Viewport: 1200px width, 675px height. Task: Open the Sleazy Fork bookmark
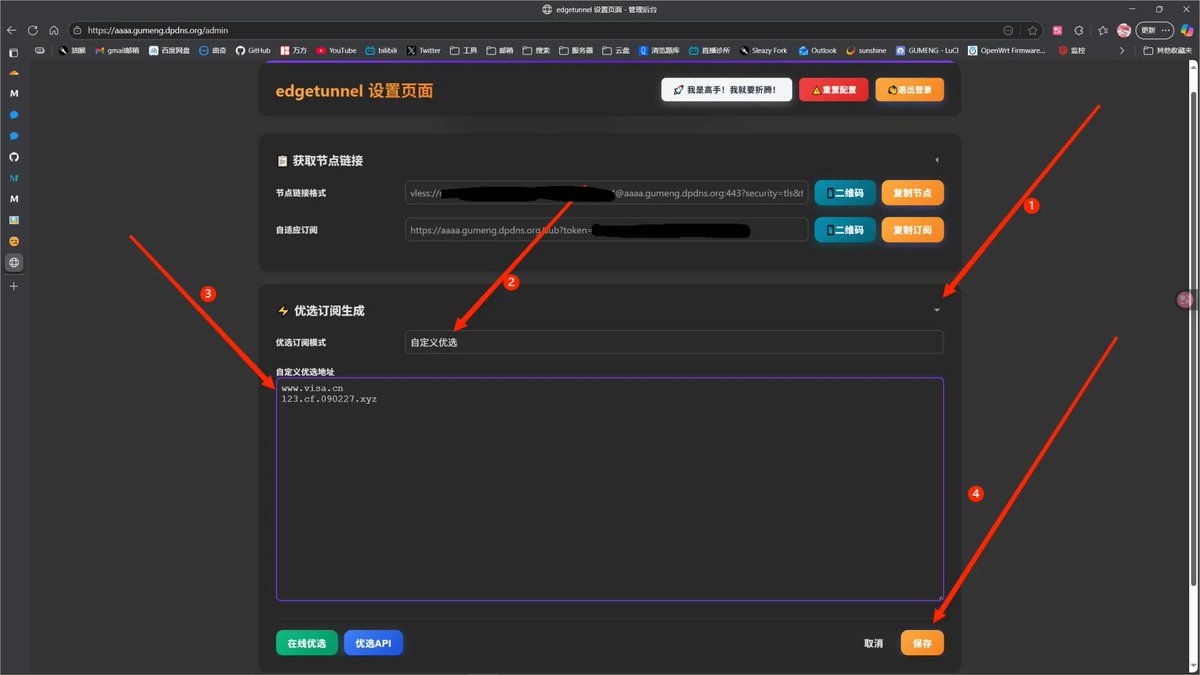(x=763, y=50)
